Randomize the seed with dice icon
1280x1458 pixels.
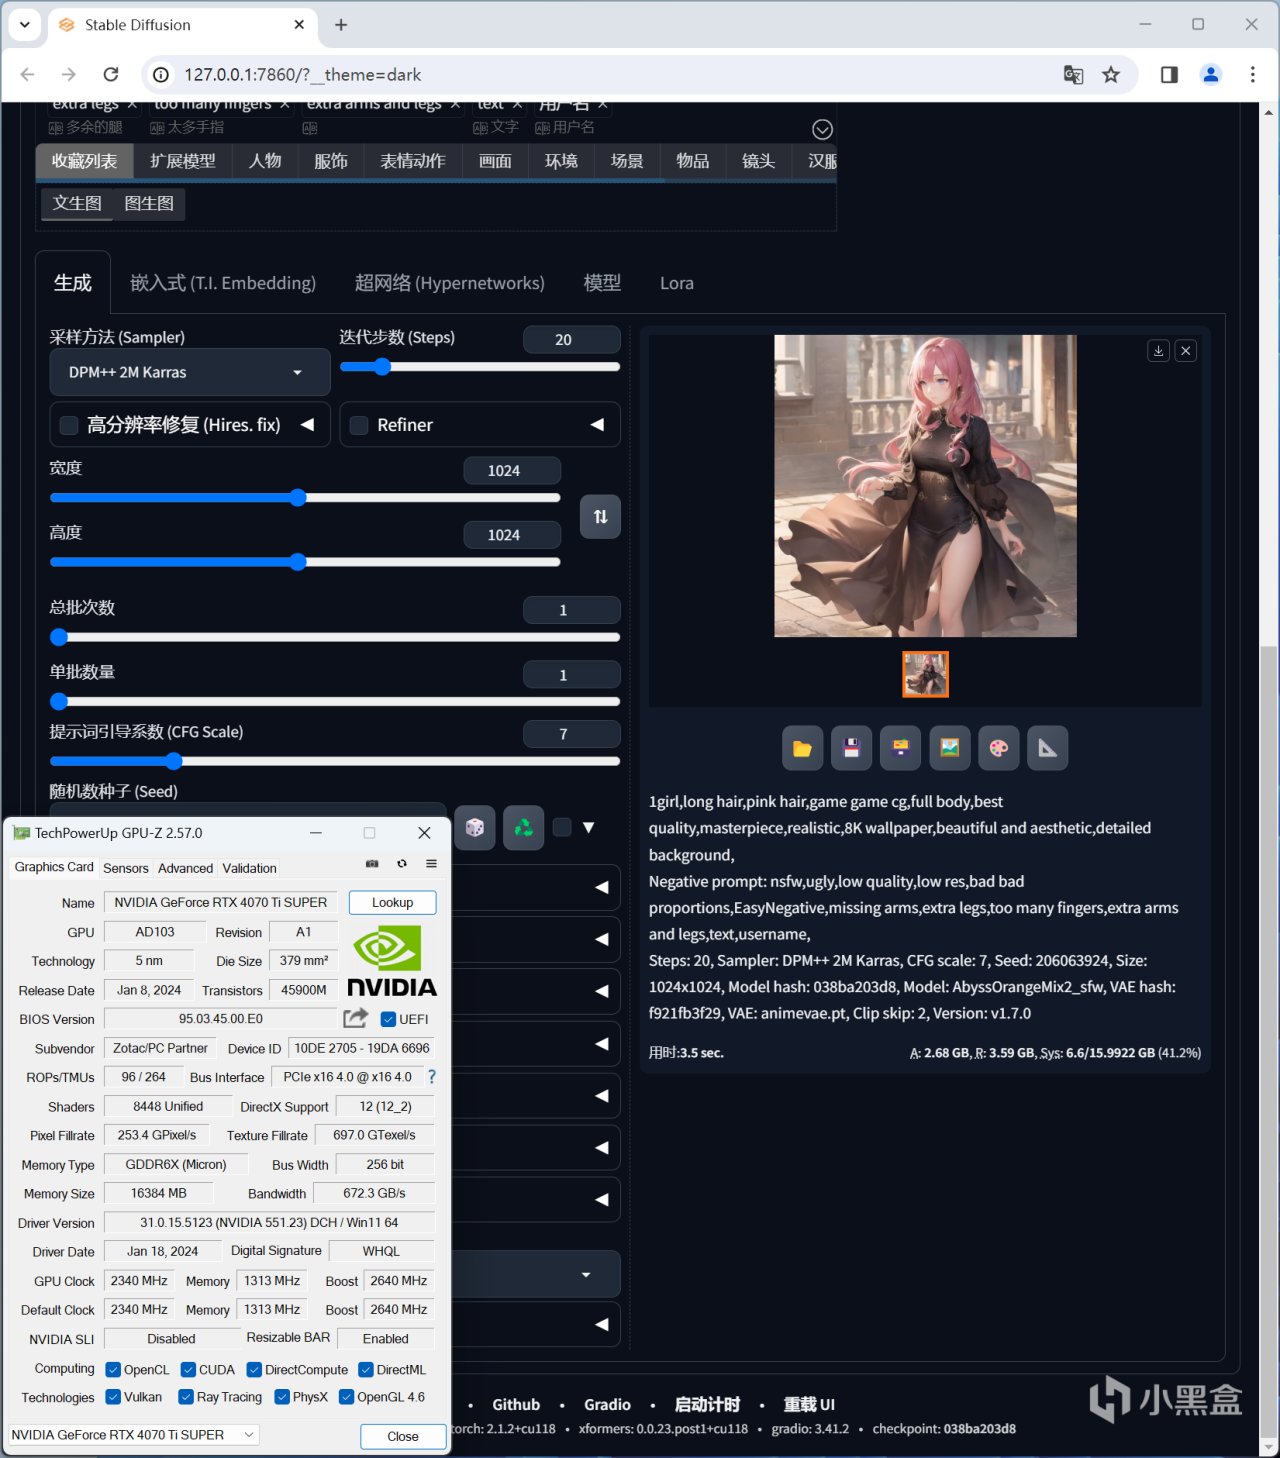point(475,828)
